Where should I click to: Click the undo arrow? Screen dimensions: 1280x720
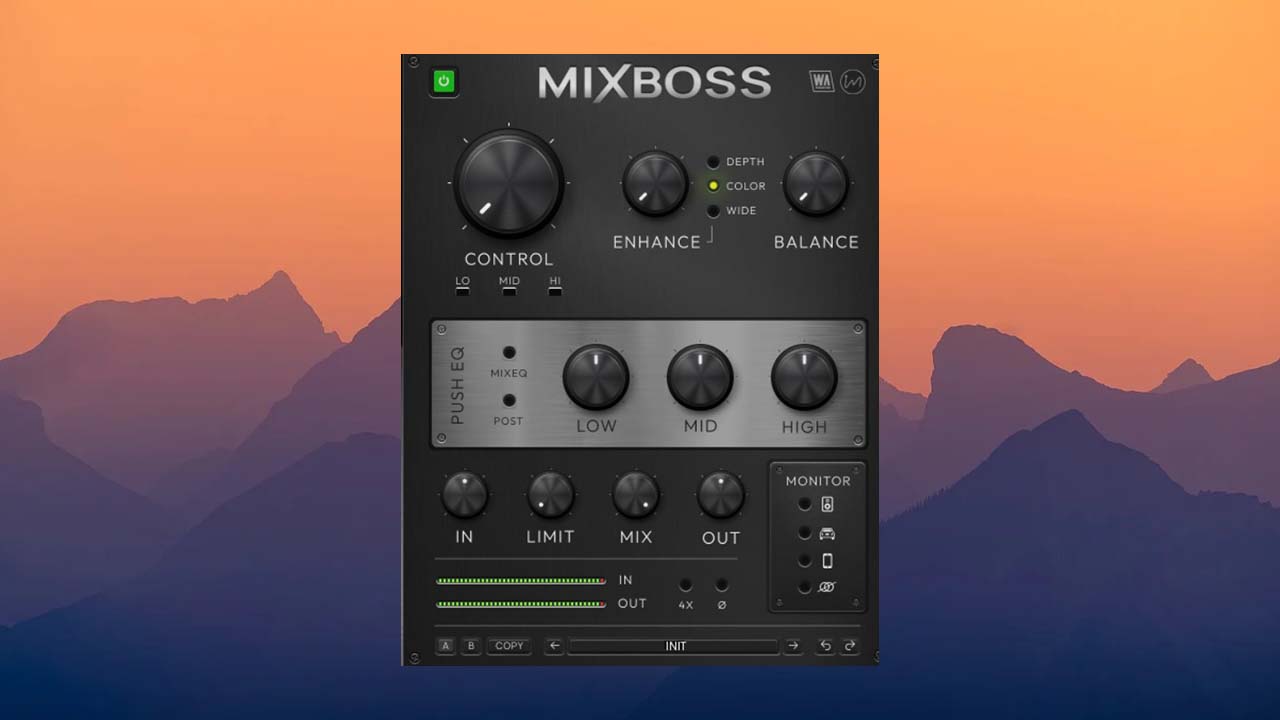[824, 646]
